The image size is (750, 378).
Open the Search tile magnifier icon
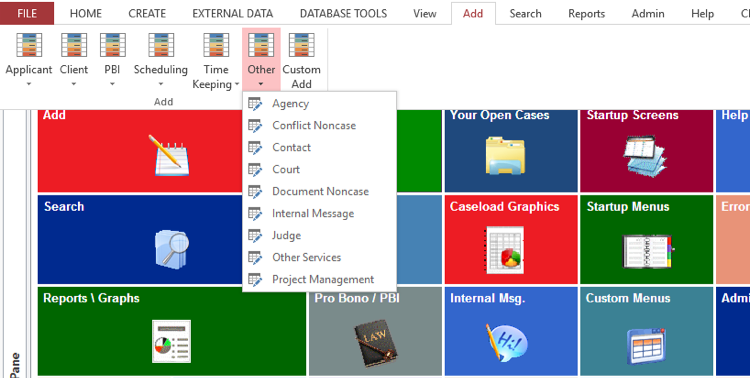172,249
